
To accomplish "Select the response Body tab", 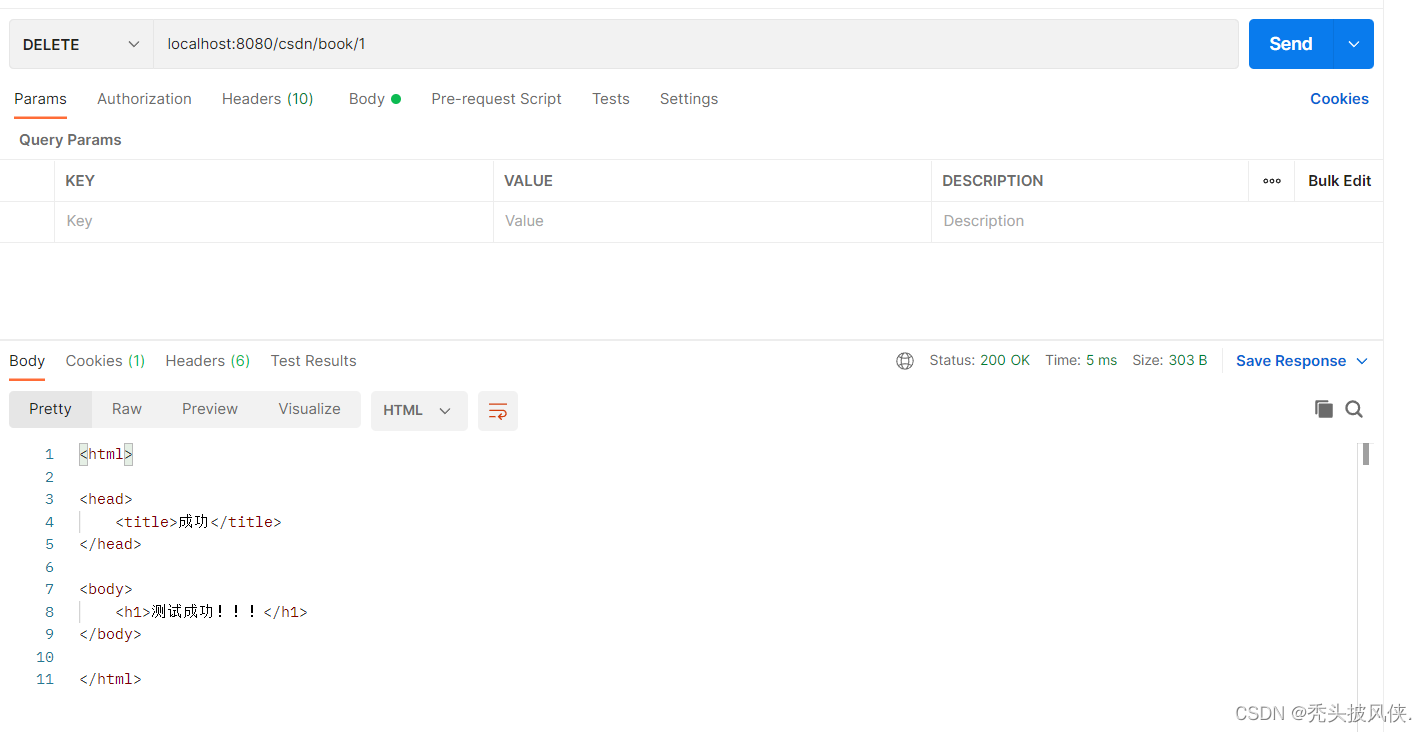I will [27, 361].
